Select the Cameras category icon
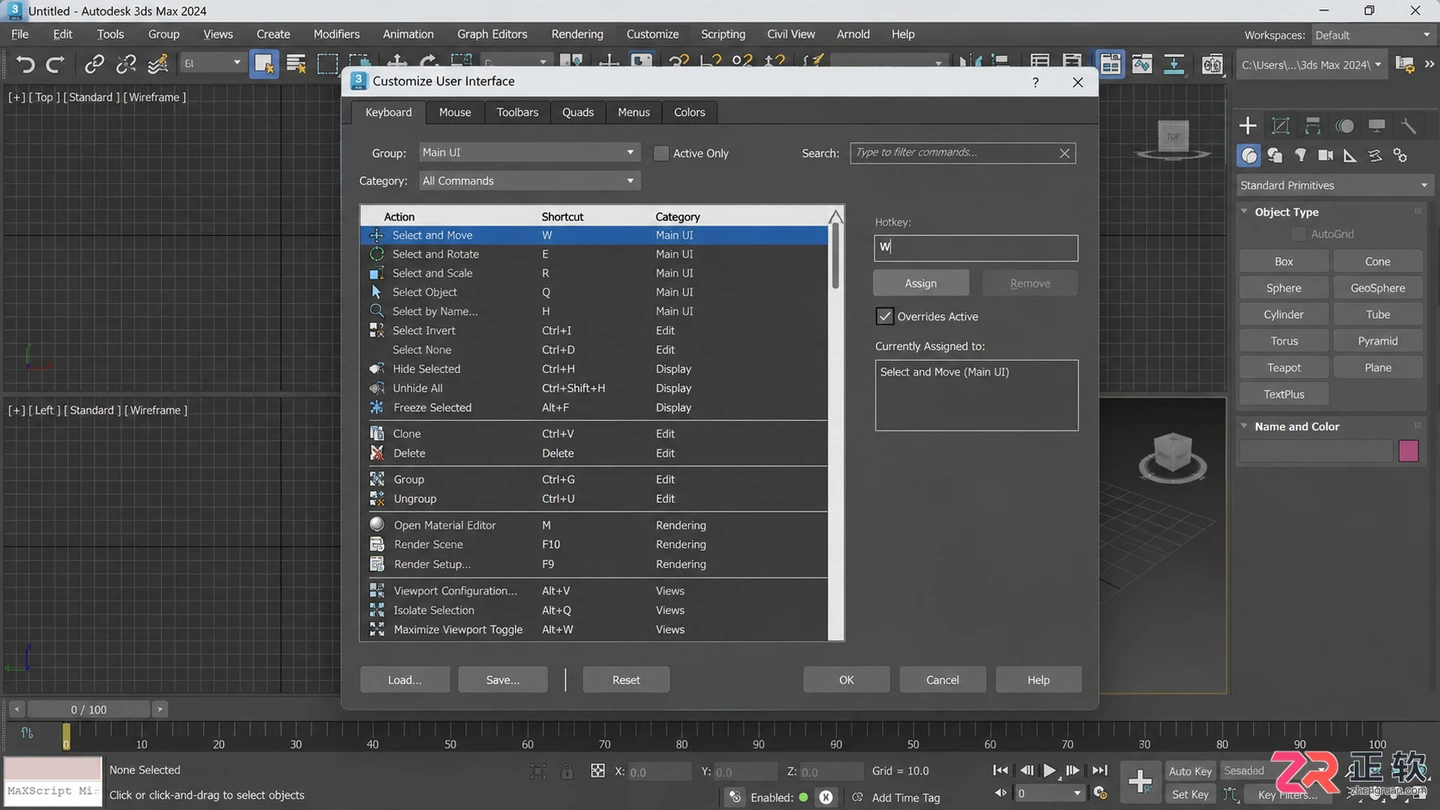The width and height of the screenshot is (1440, 810). (x=1325, y=155)
